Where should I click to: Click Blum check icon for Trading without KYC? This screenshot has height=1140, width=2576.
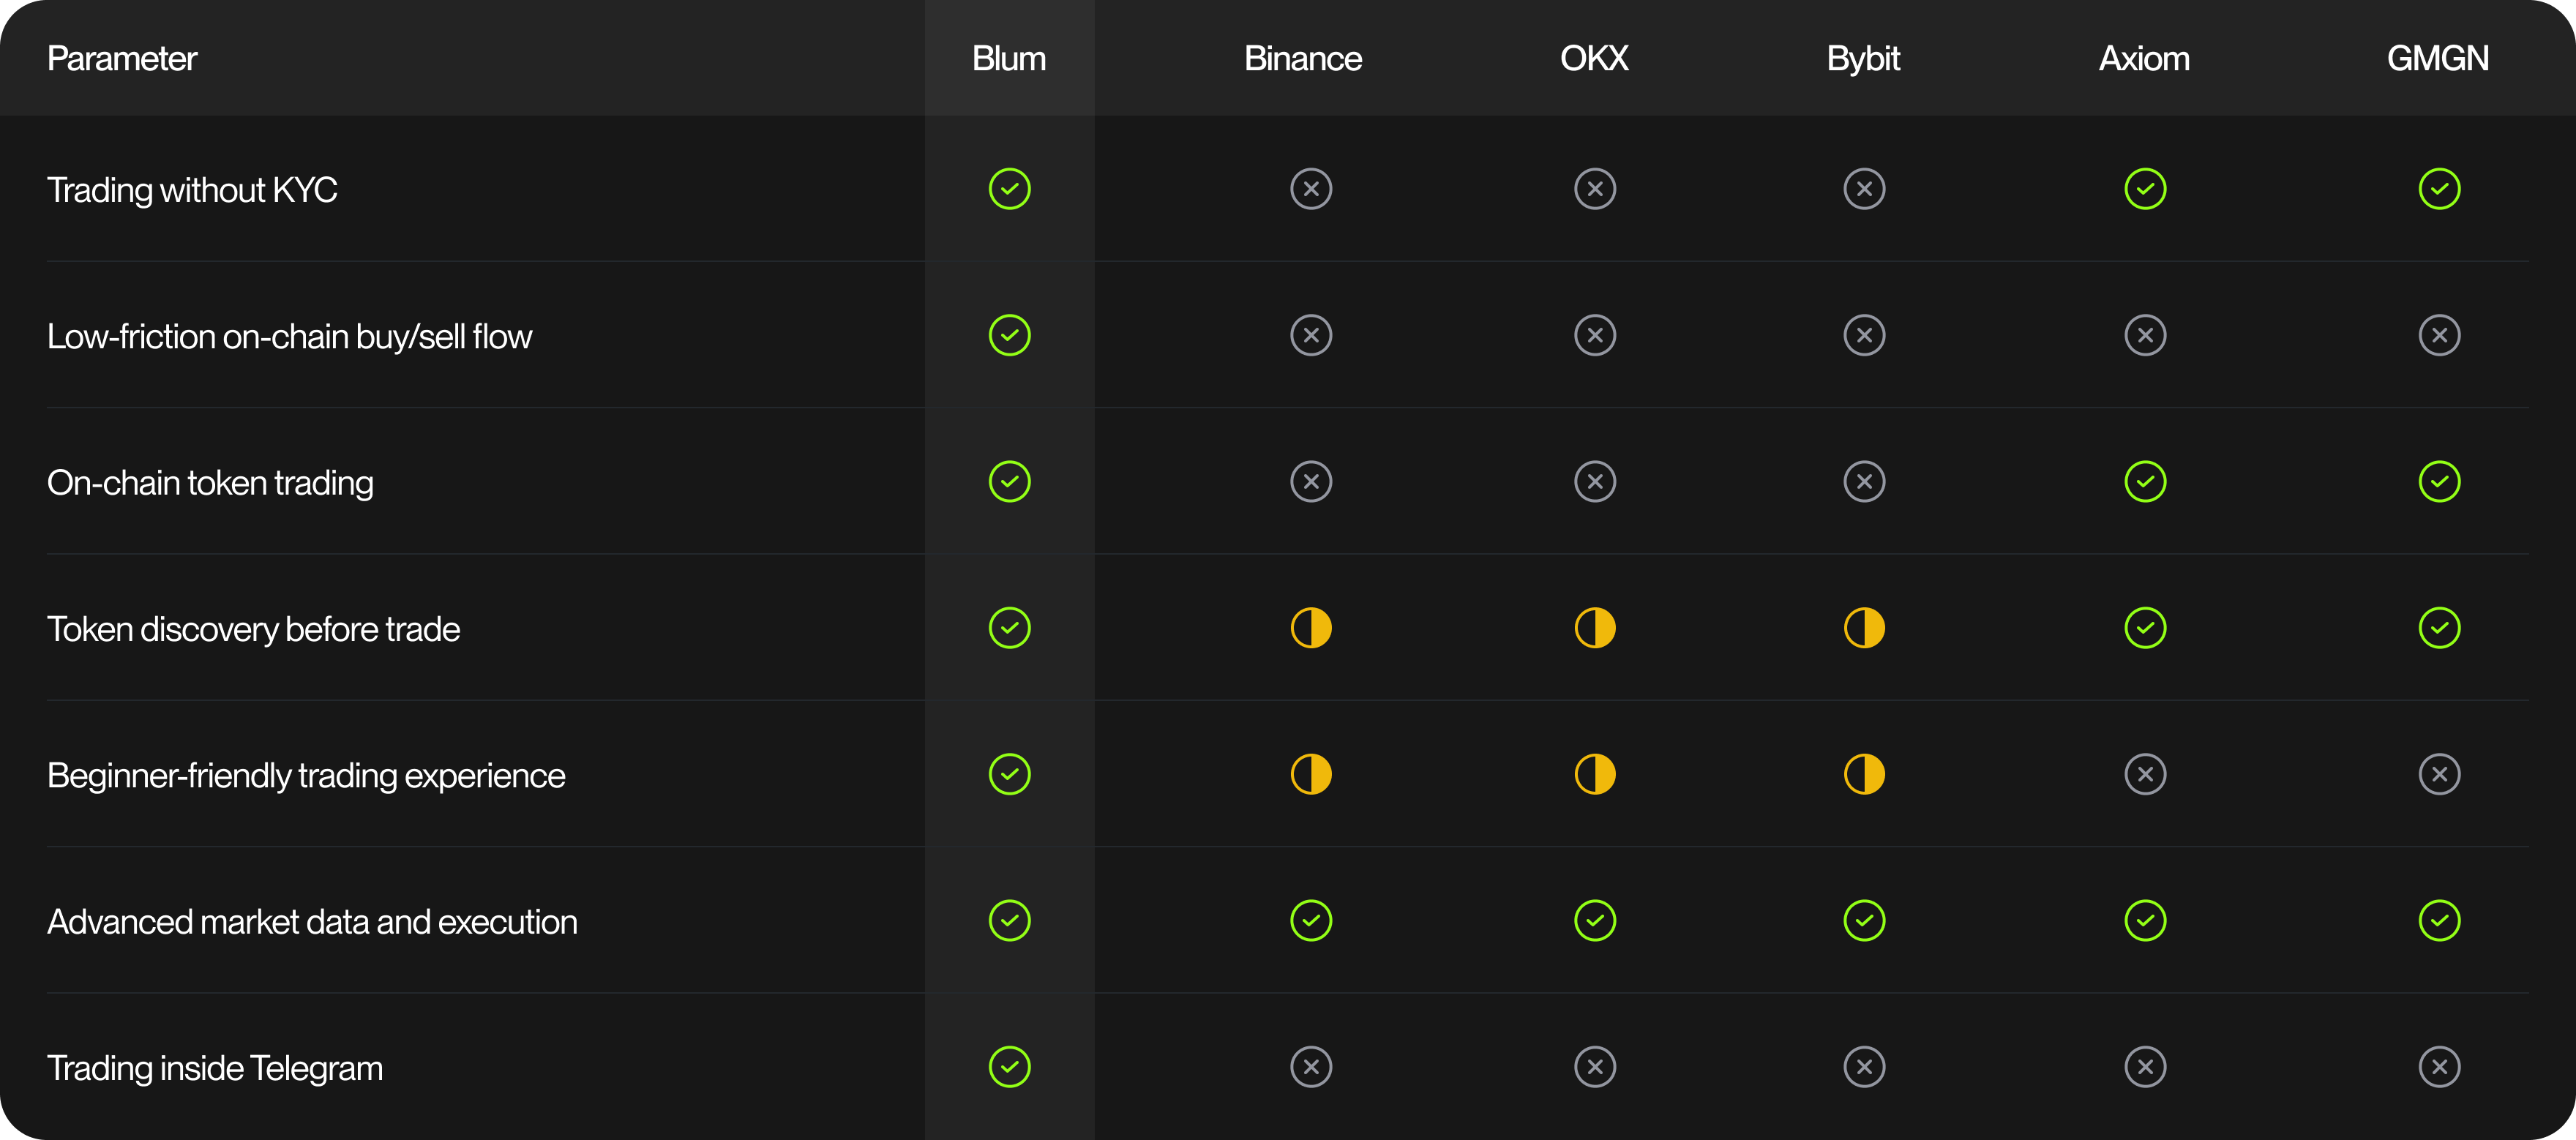point(1009,189)
